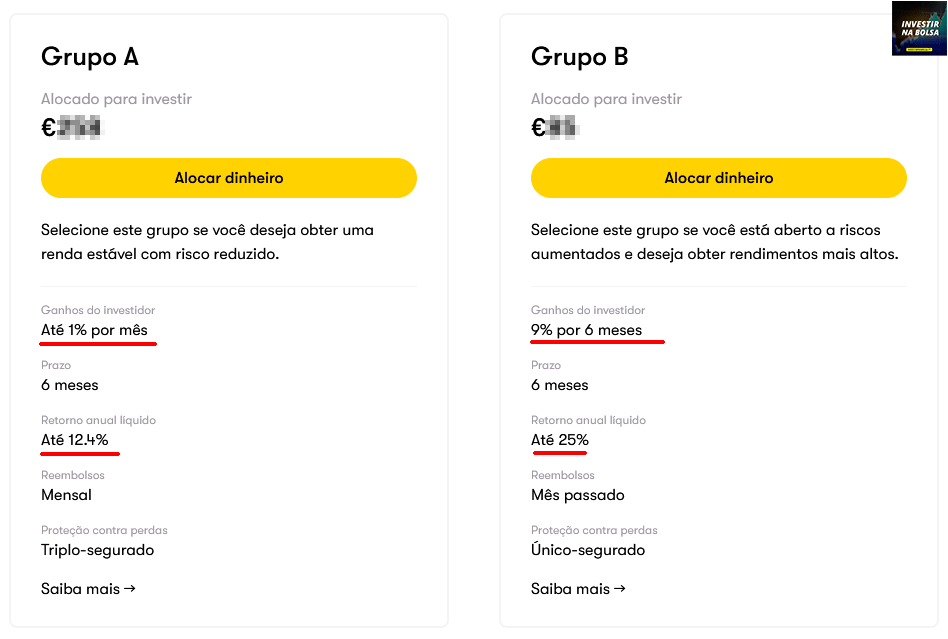Select the Grupo A heading
The height and width of the screenshot is (639, 948).
90,57
